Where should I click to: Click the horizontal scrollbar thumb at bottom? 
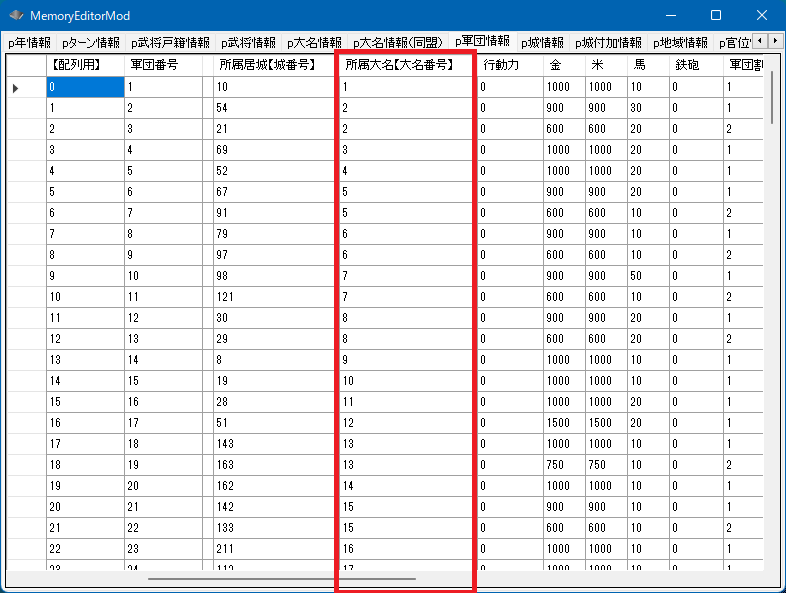(281, 578)
